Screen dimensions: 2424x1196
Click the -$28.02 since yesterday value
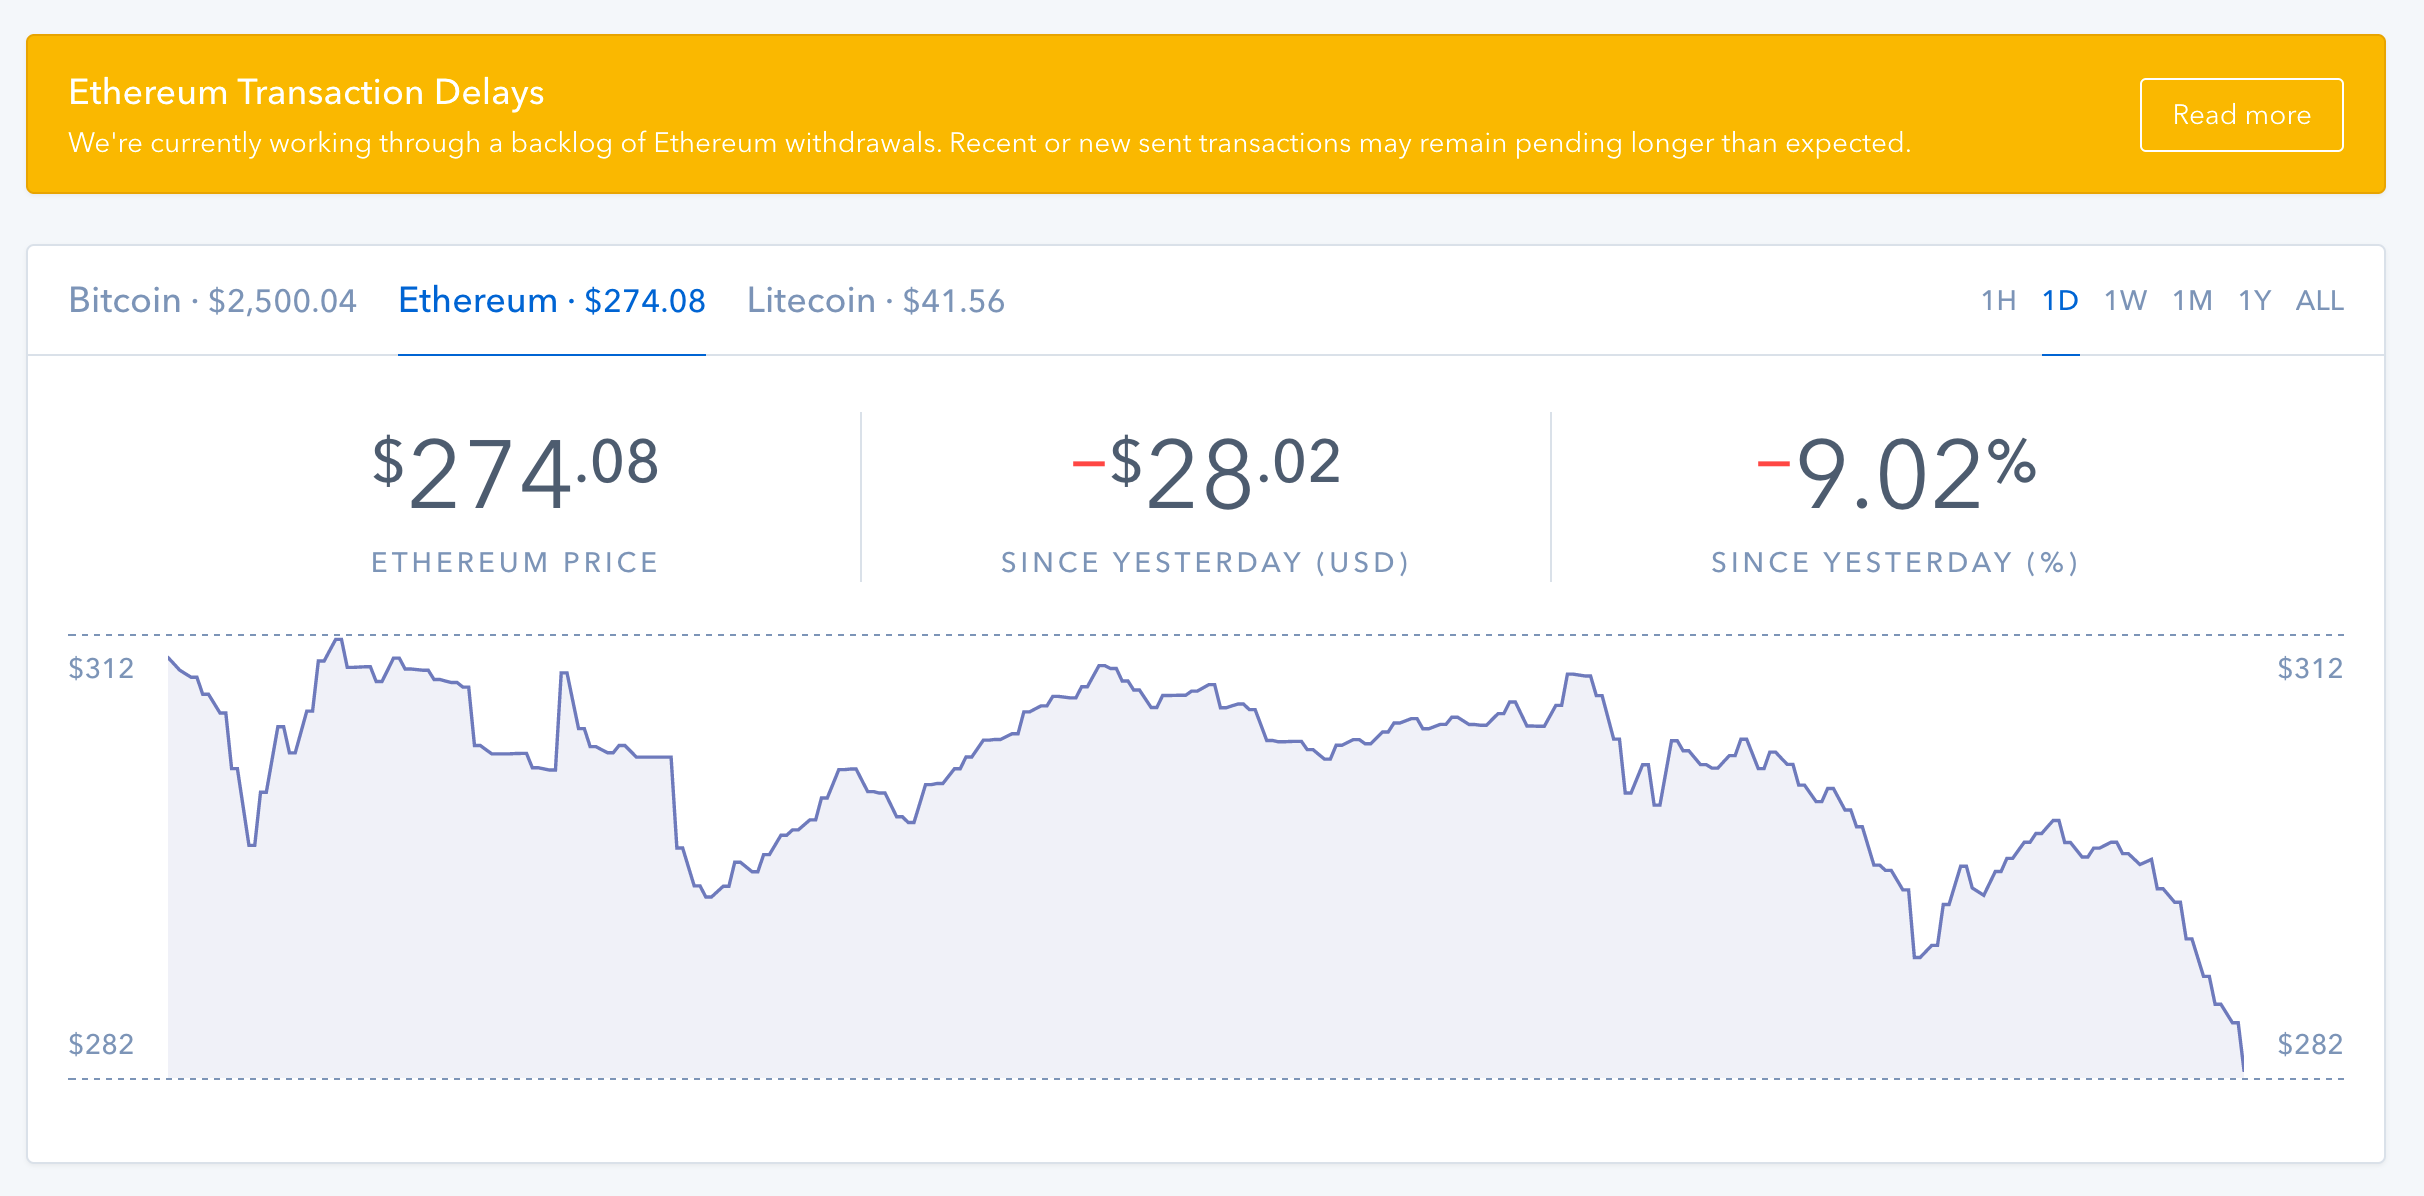click(1205, 473)
